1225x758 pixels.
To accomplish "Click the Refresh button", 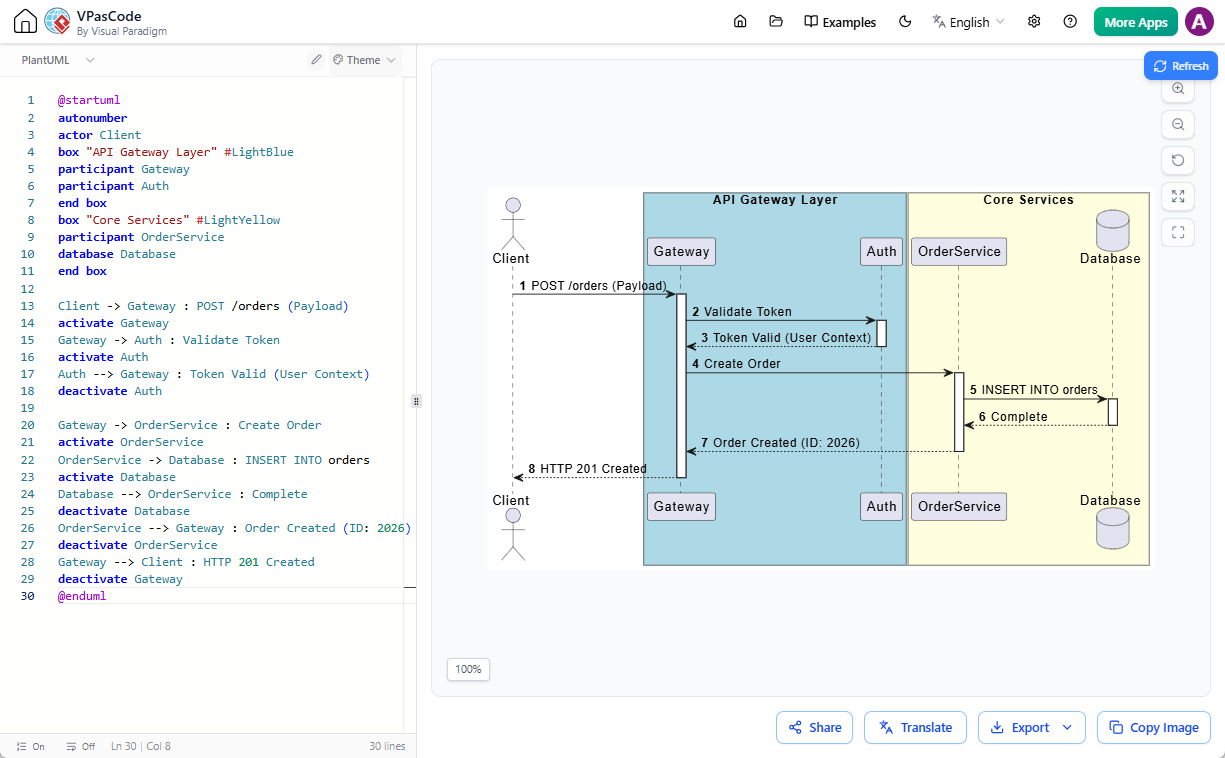I will pos(1181,66).
